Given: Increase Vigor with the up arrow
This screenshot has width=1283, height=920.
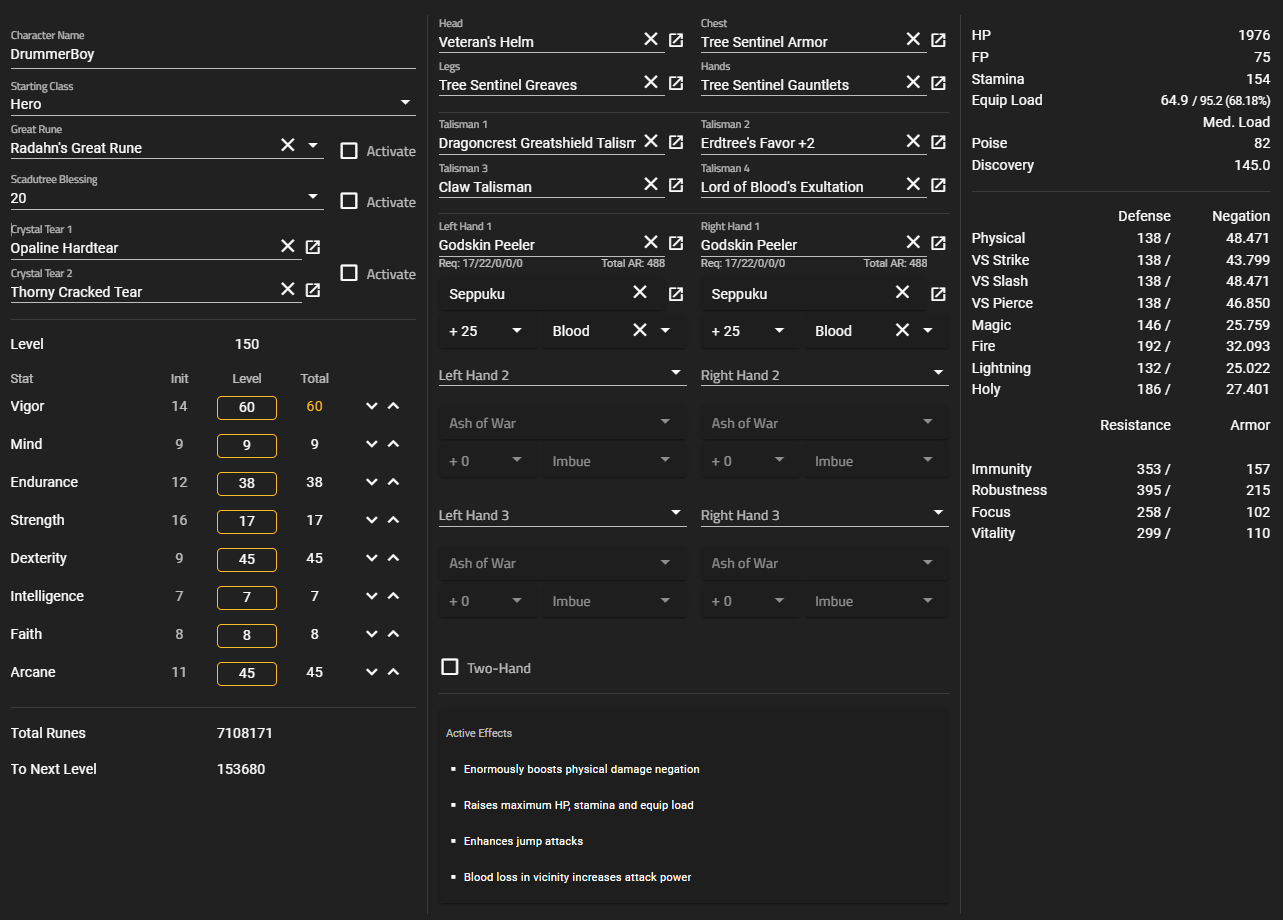Looking at the screenshot, I should [393, 407].
